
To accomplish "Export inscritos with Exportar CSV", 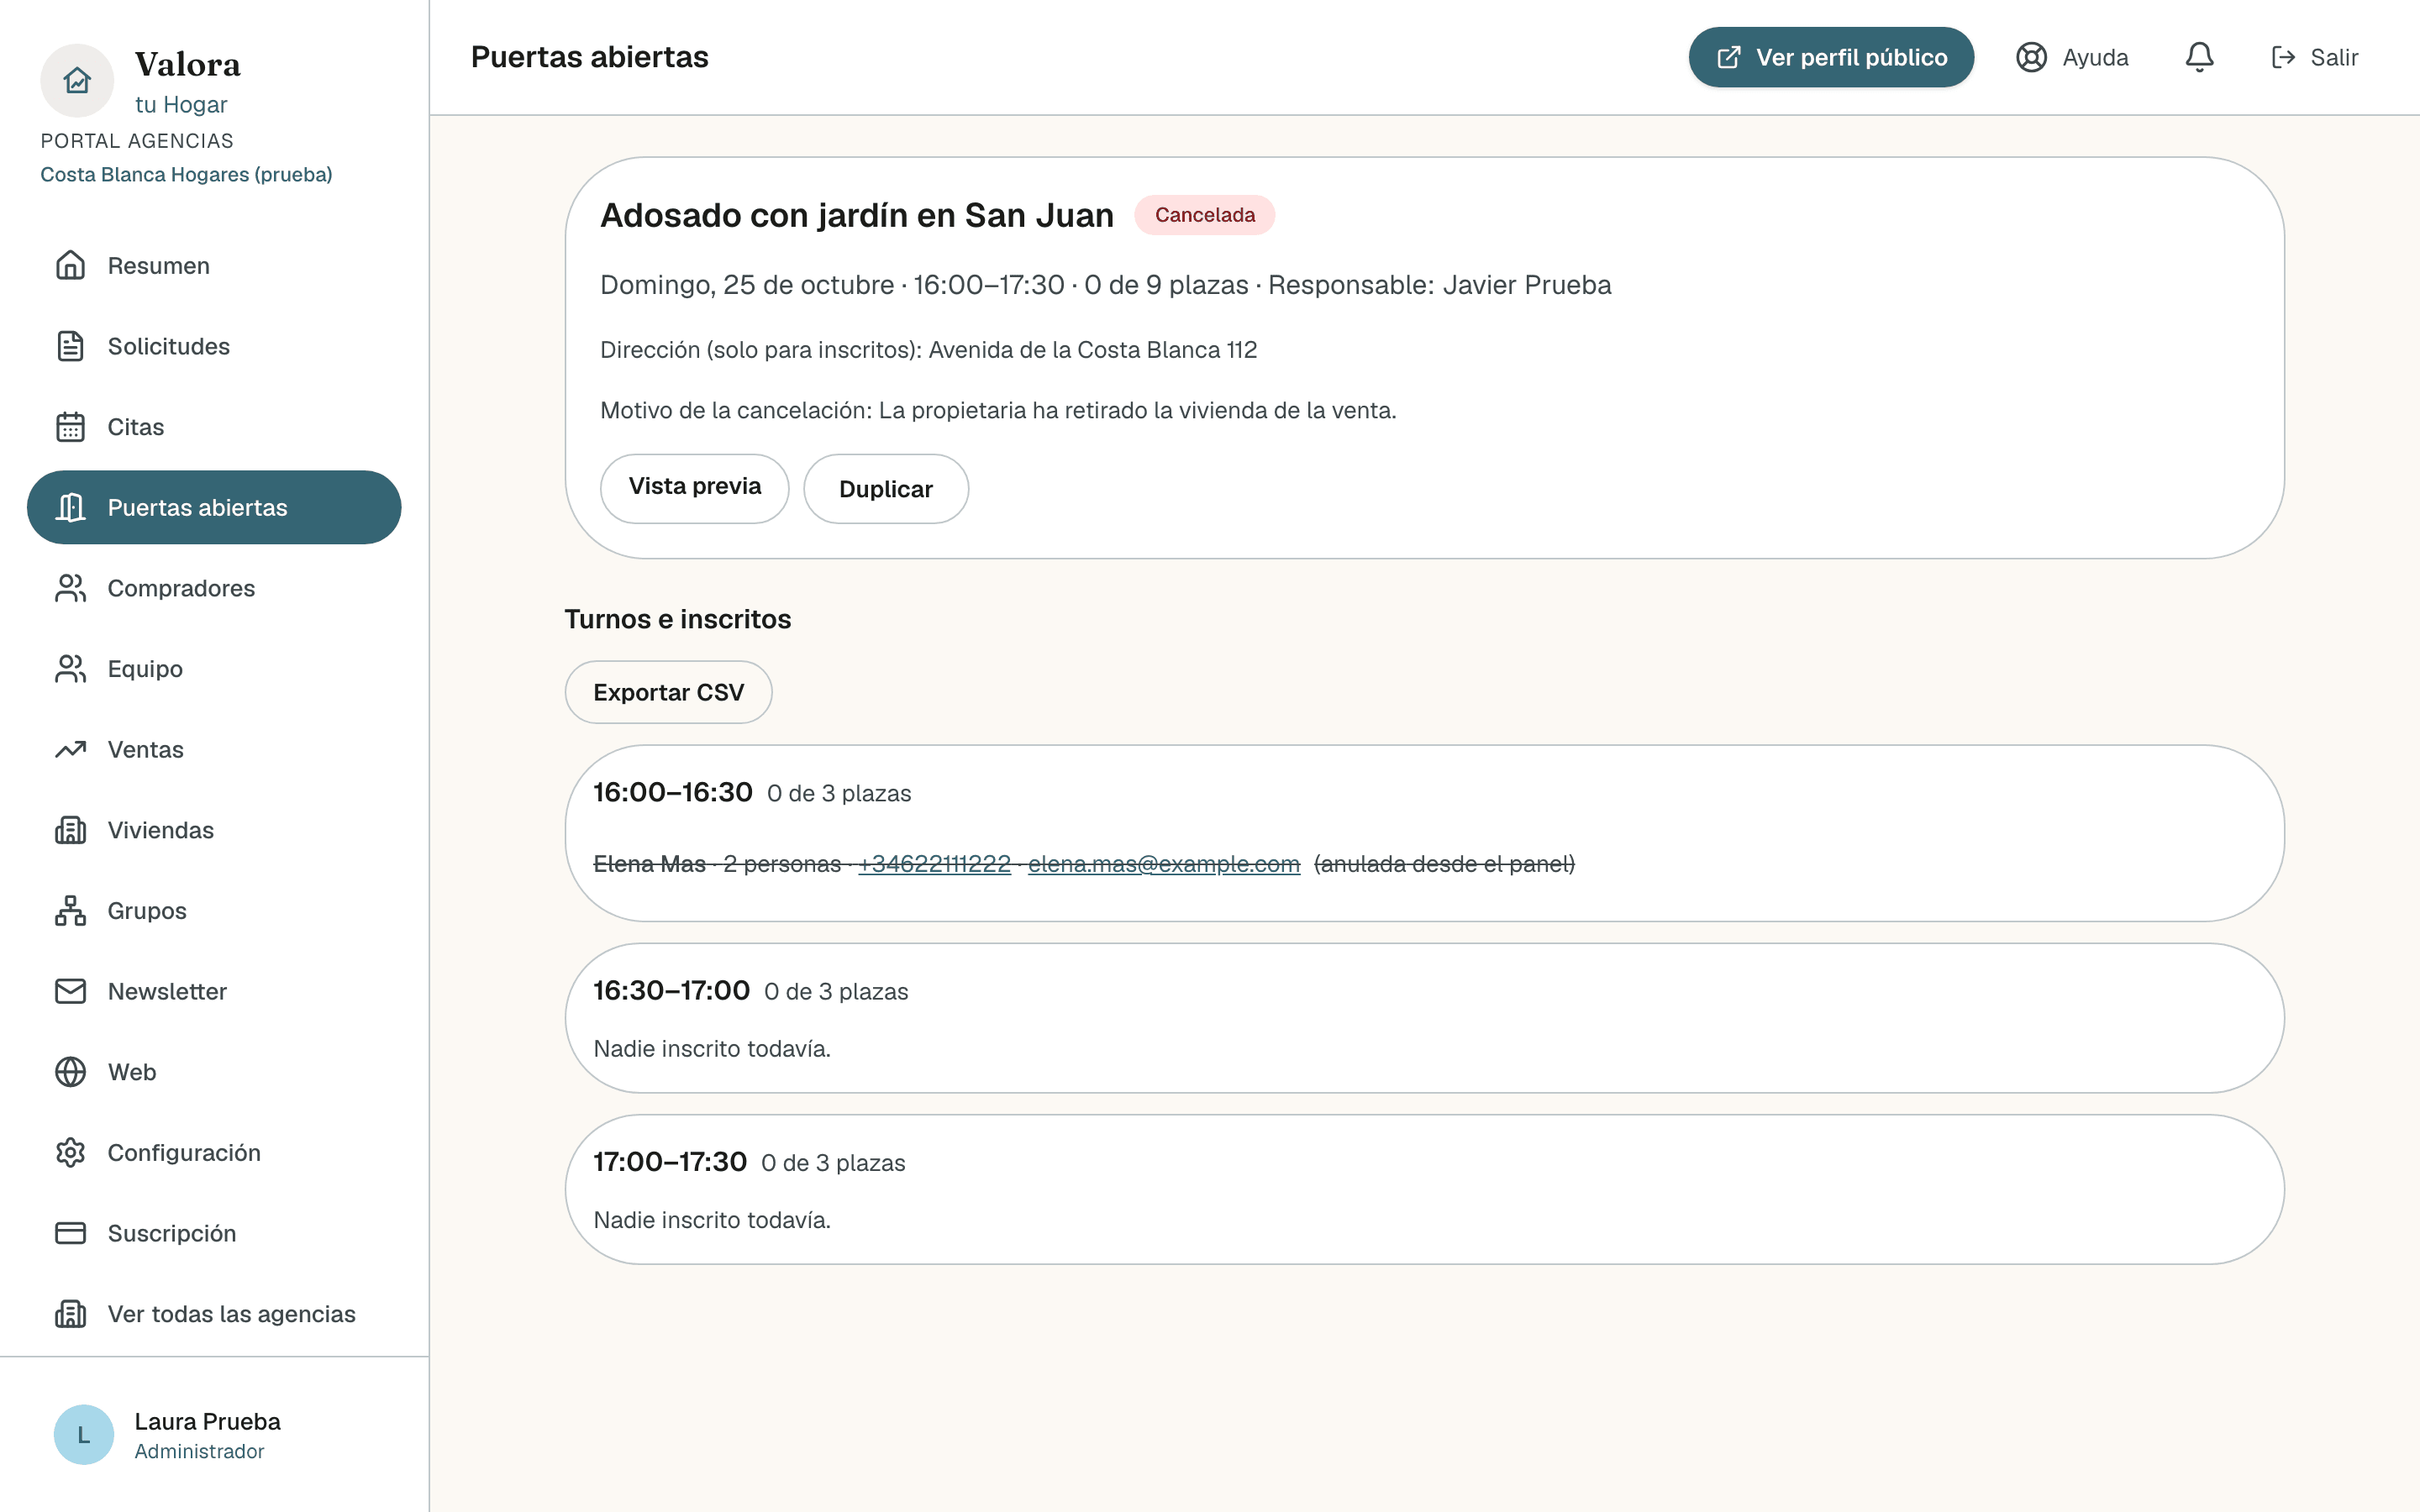I will tap(668, 692).
